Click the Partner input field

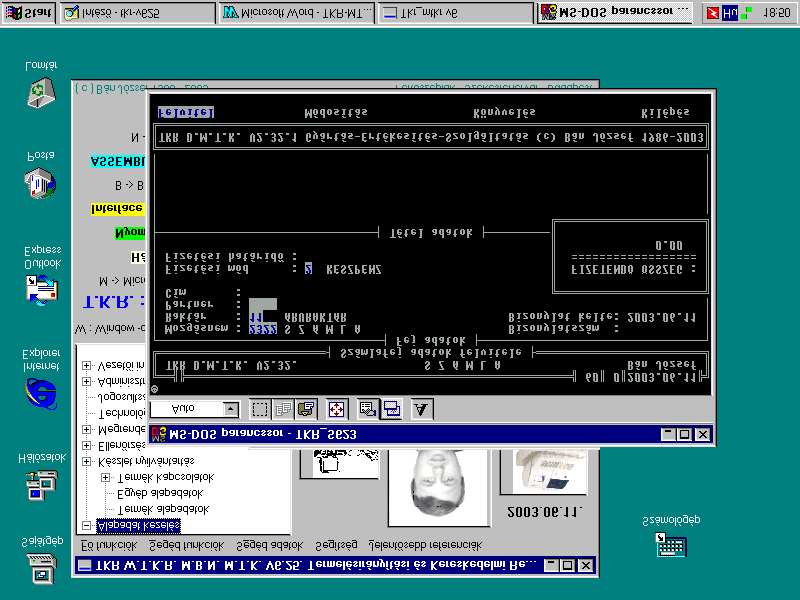pos(263,305)
